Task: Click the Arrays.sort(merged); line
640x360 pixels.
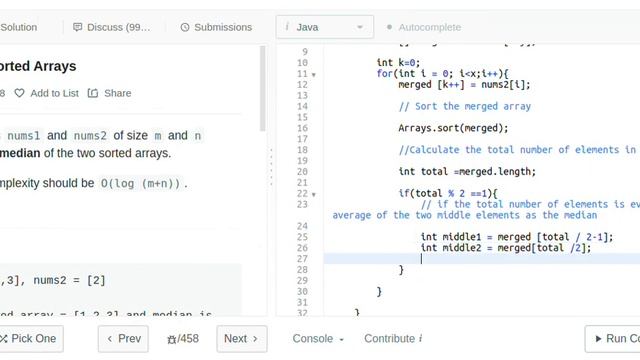Action: tap(453, 128)
